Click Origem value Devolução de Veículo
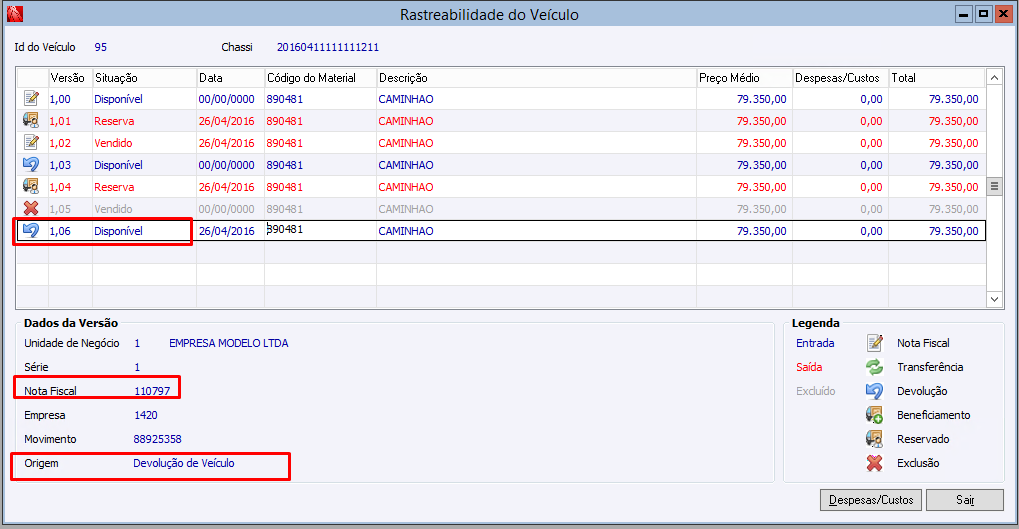The height and width of the screenshot is (529, 1019). 184,463
